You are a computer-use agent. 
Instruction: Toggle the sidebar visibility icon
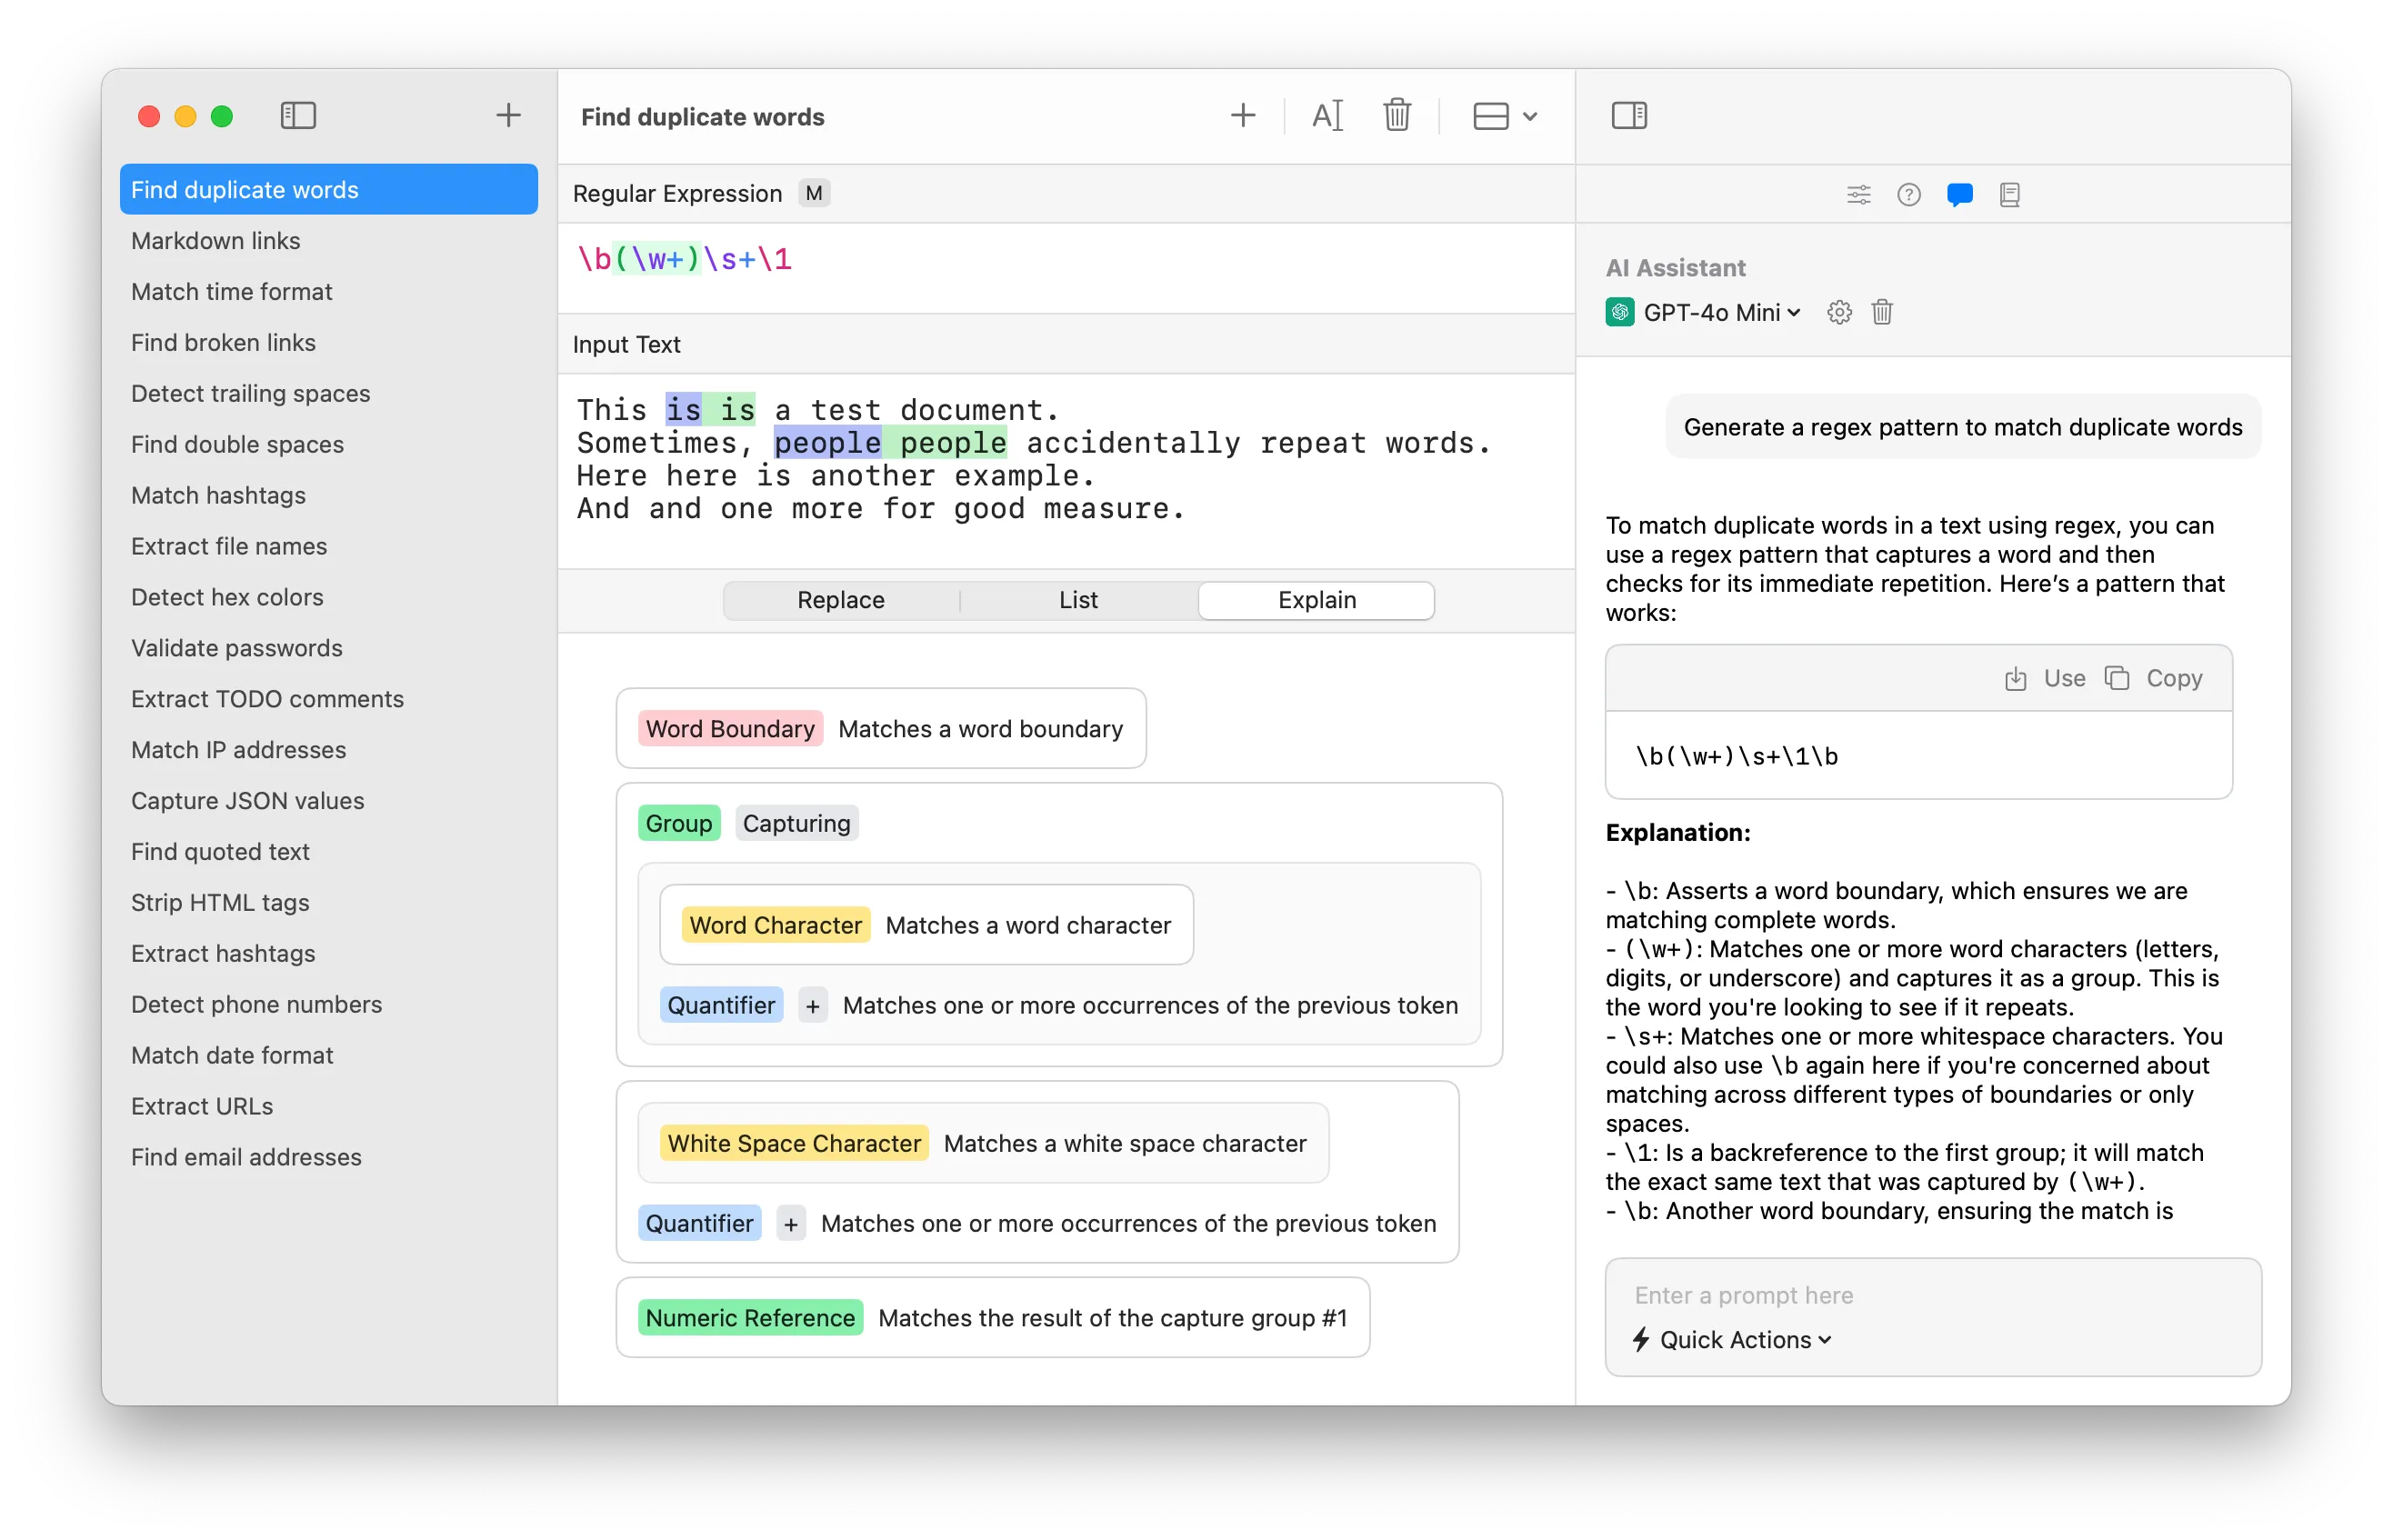[x=297, y=115]
